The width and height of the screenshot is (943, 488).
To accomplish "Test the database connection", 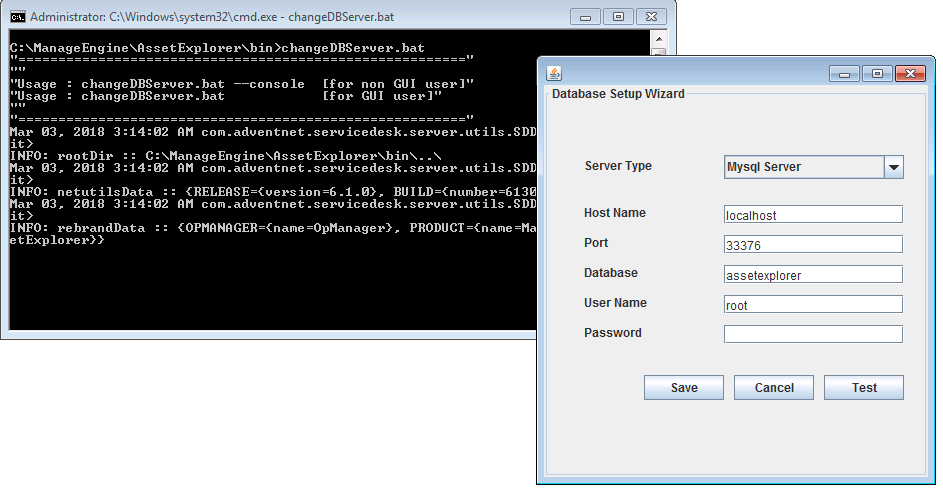I will tap(864, 388).
